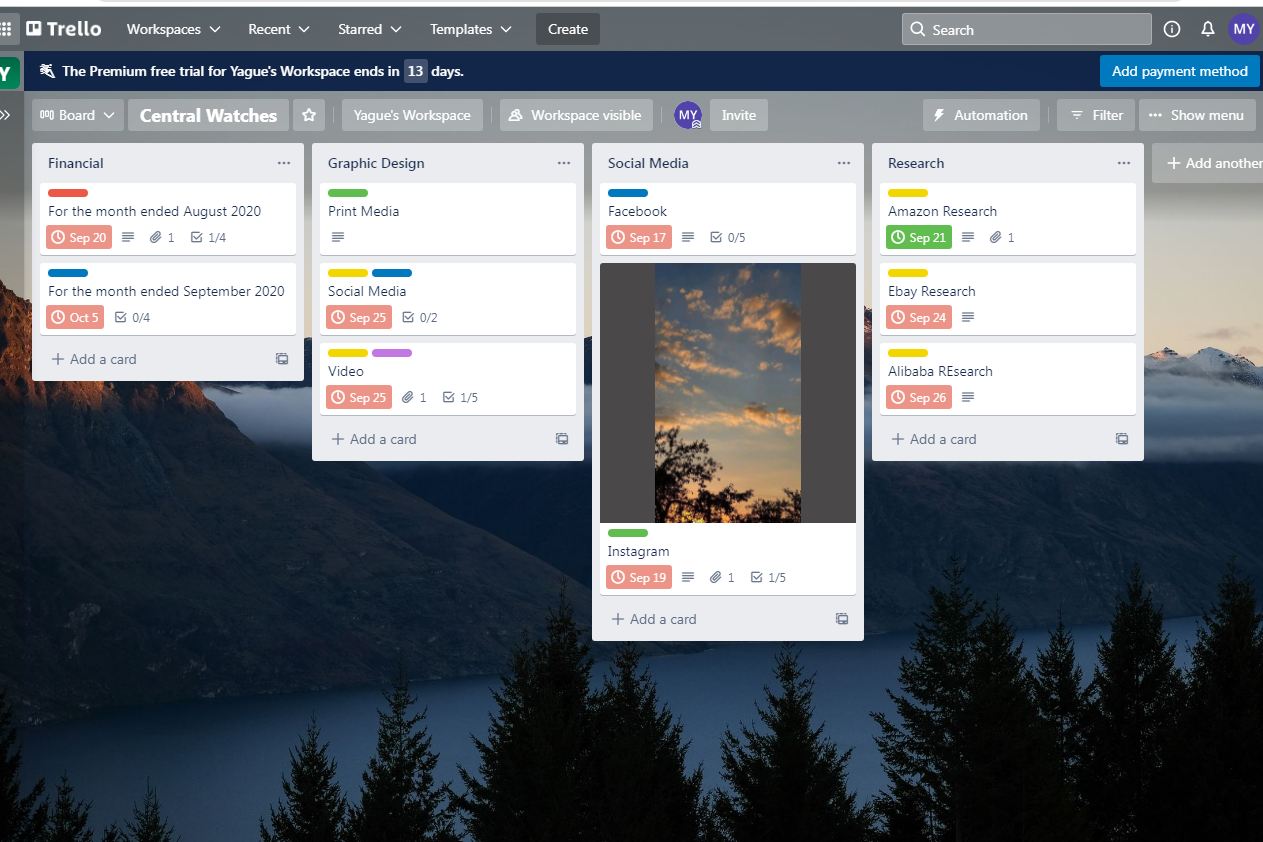Open Research list actions ellipsis
1263x842 pixels.
[1124, 163]
